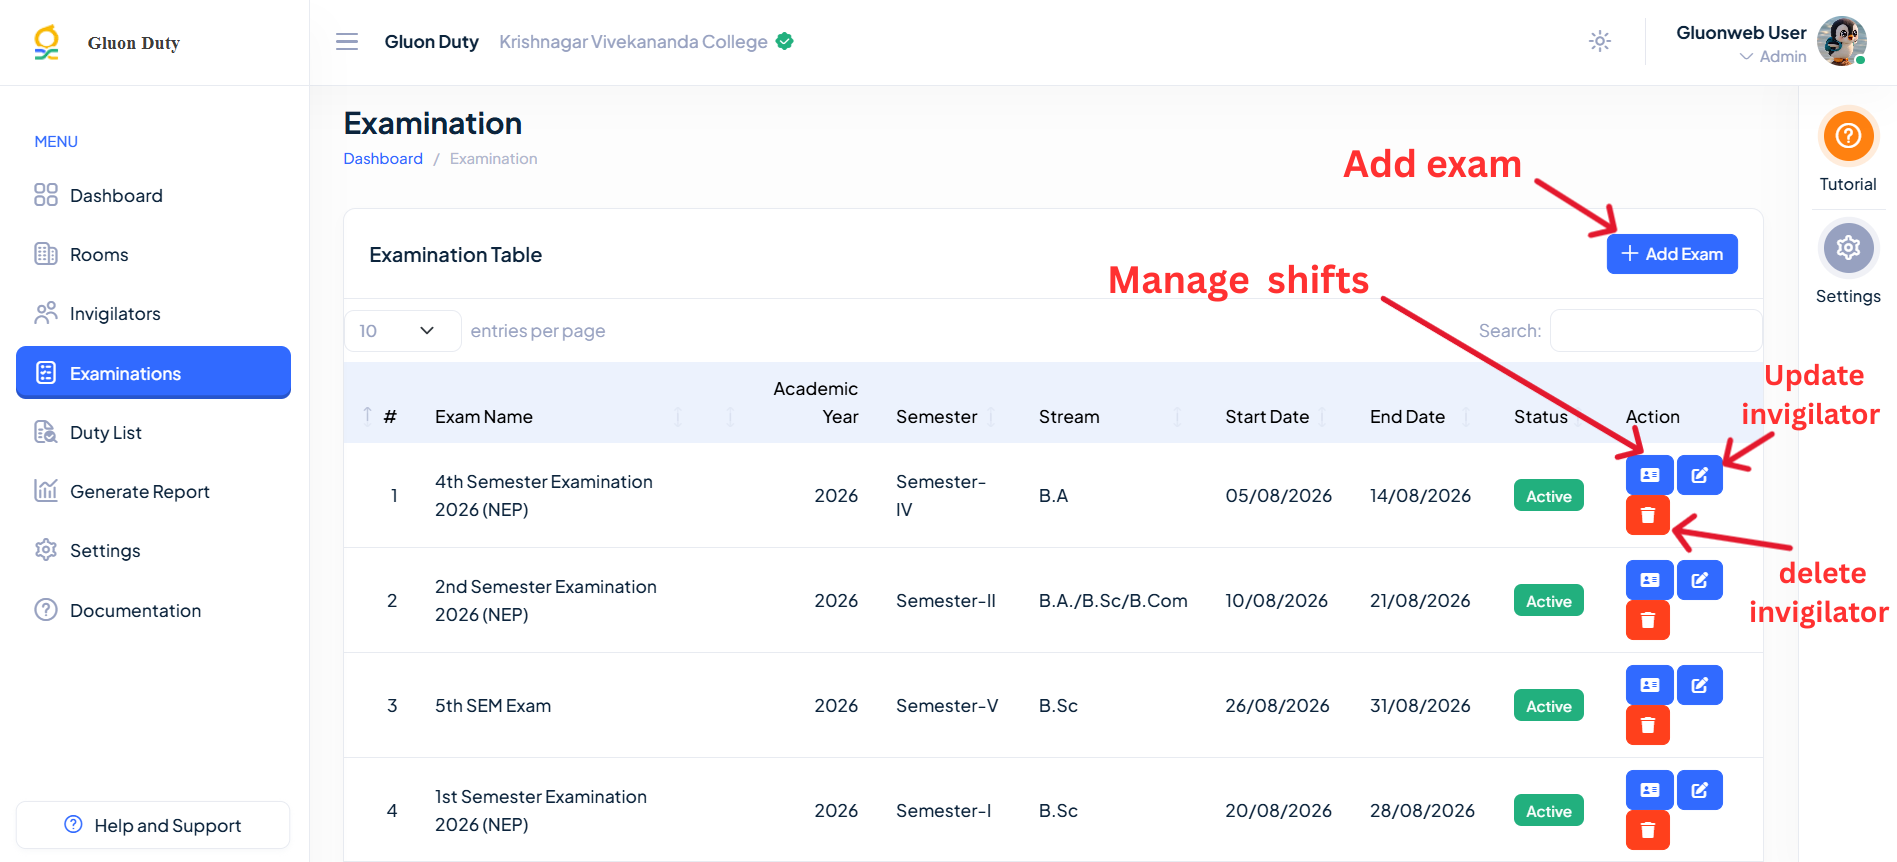
Task: Go to Dashboard in sidebar menu
Action: 153,196
